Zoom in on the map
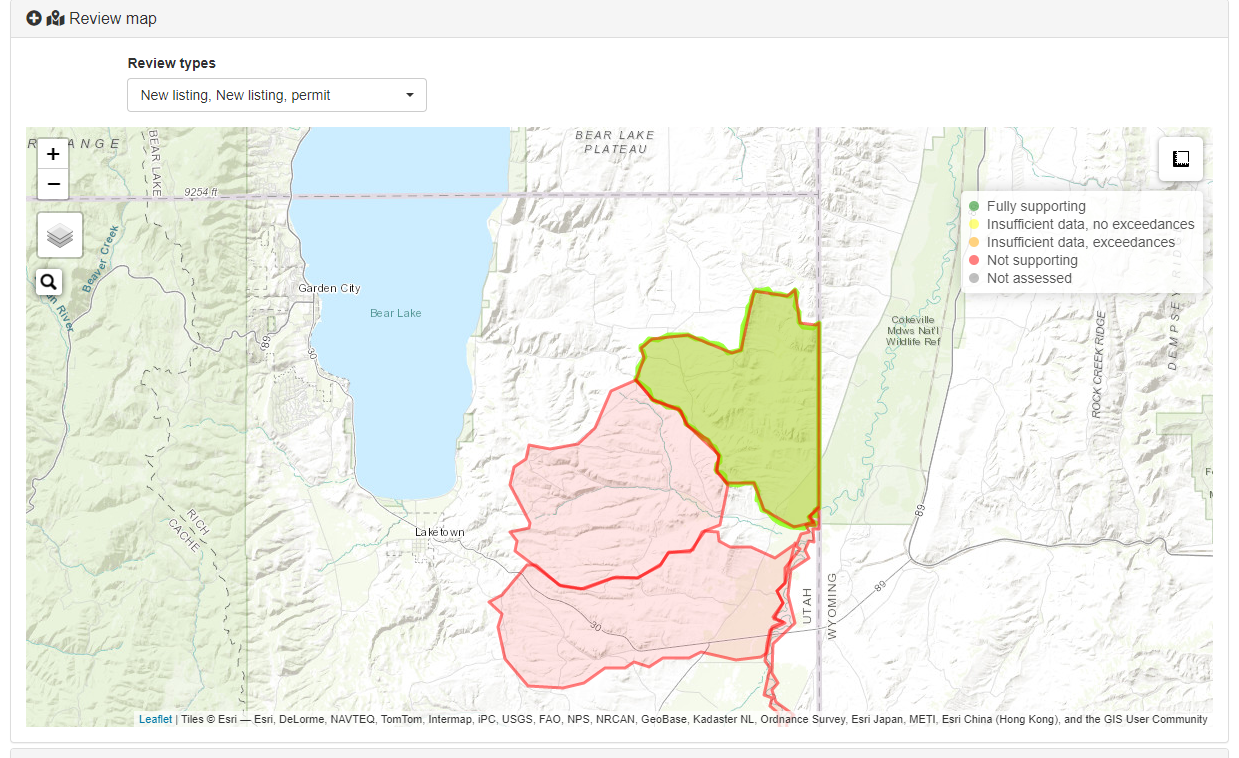Image resolution: width=1239 pixels, height=758 pixels. pos(53,154)
